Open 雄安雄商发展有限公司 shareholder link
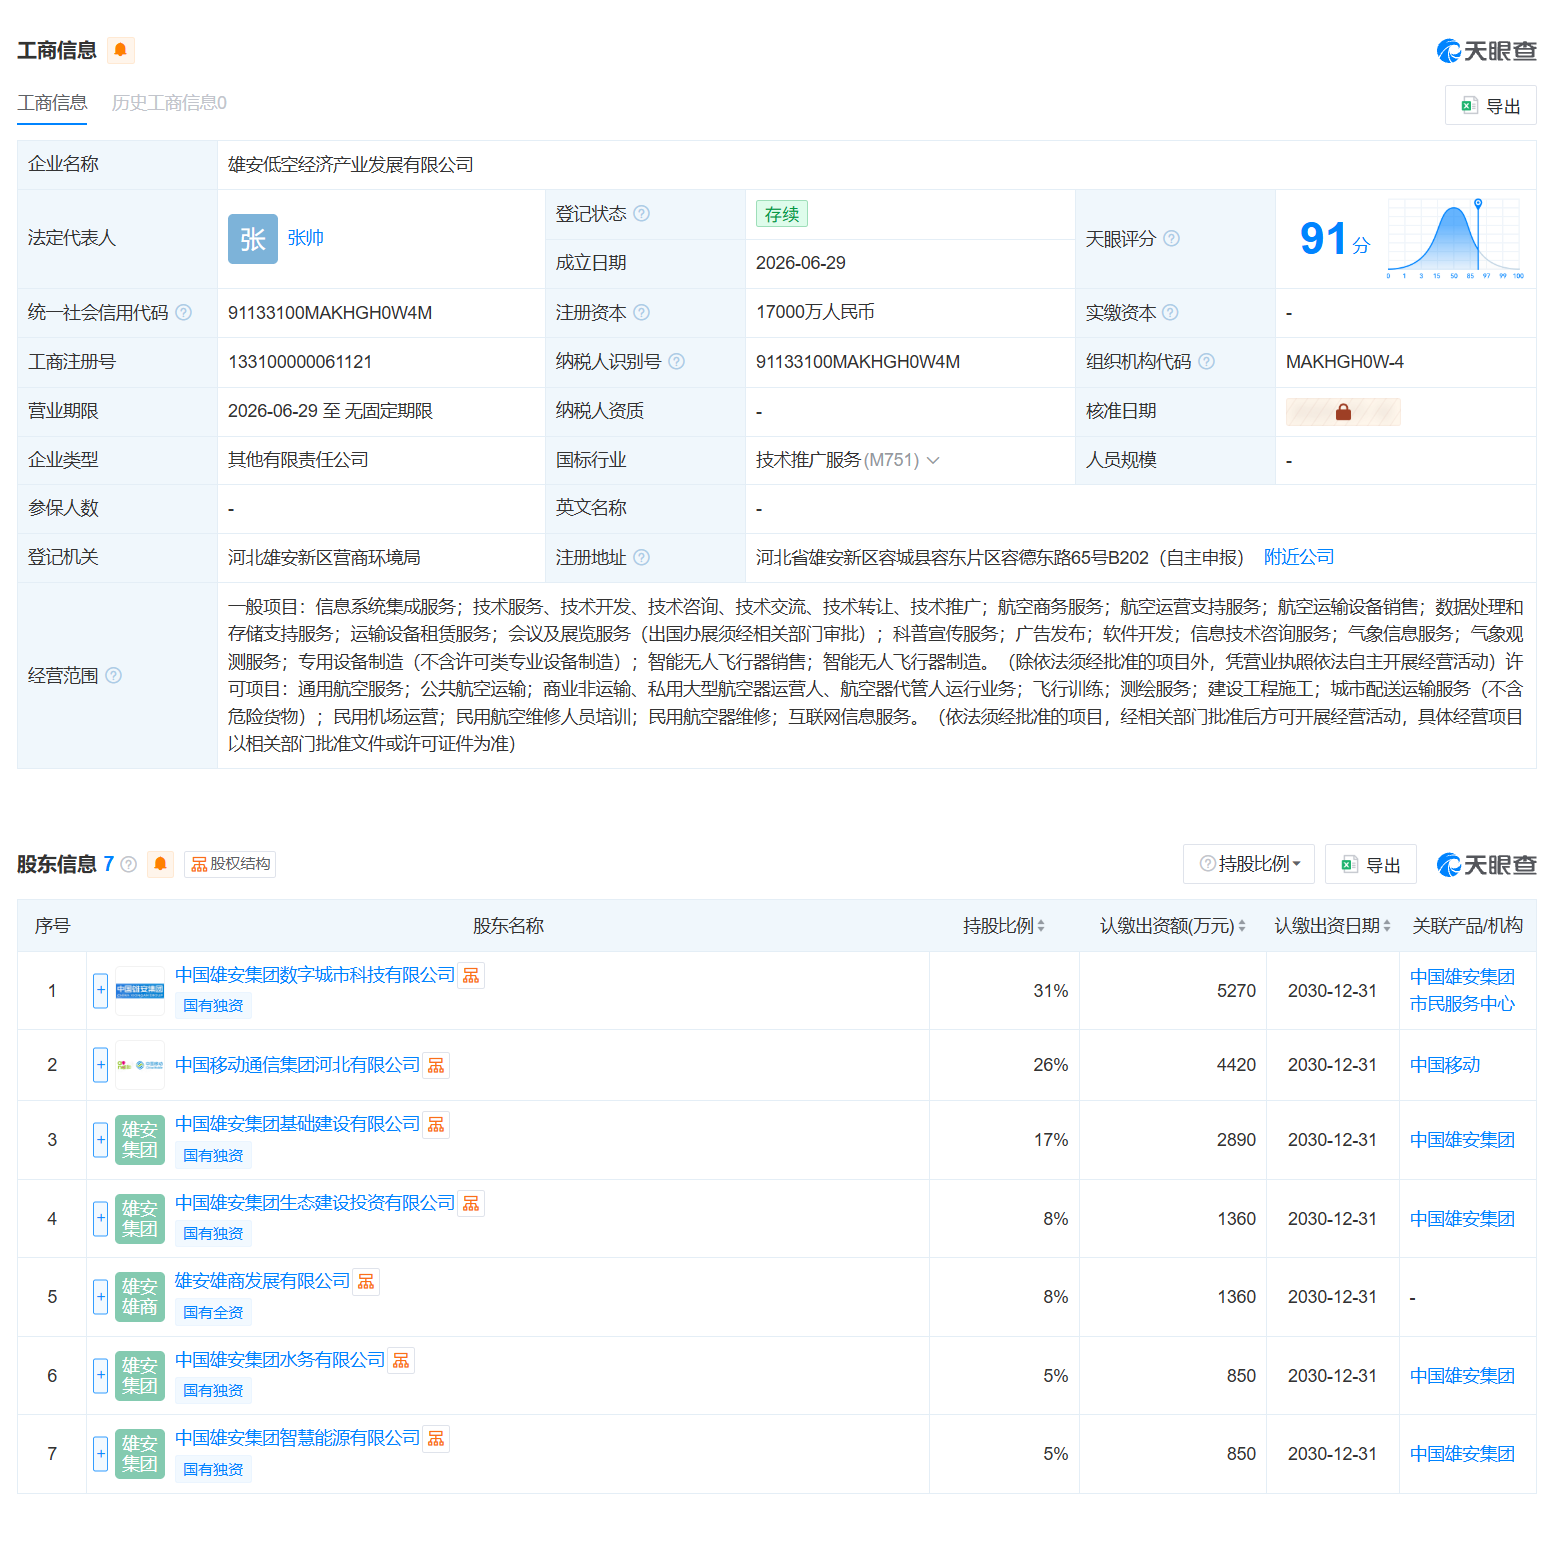The height and width of the screenshot is (1541, 1556). 262,1281
